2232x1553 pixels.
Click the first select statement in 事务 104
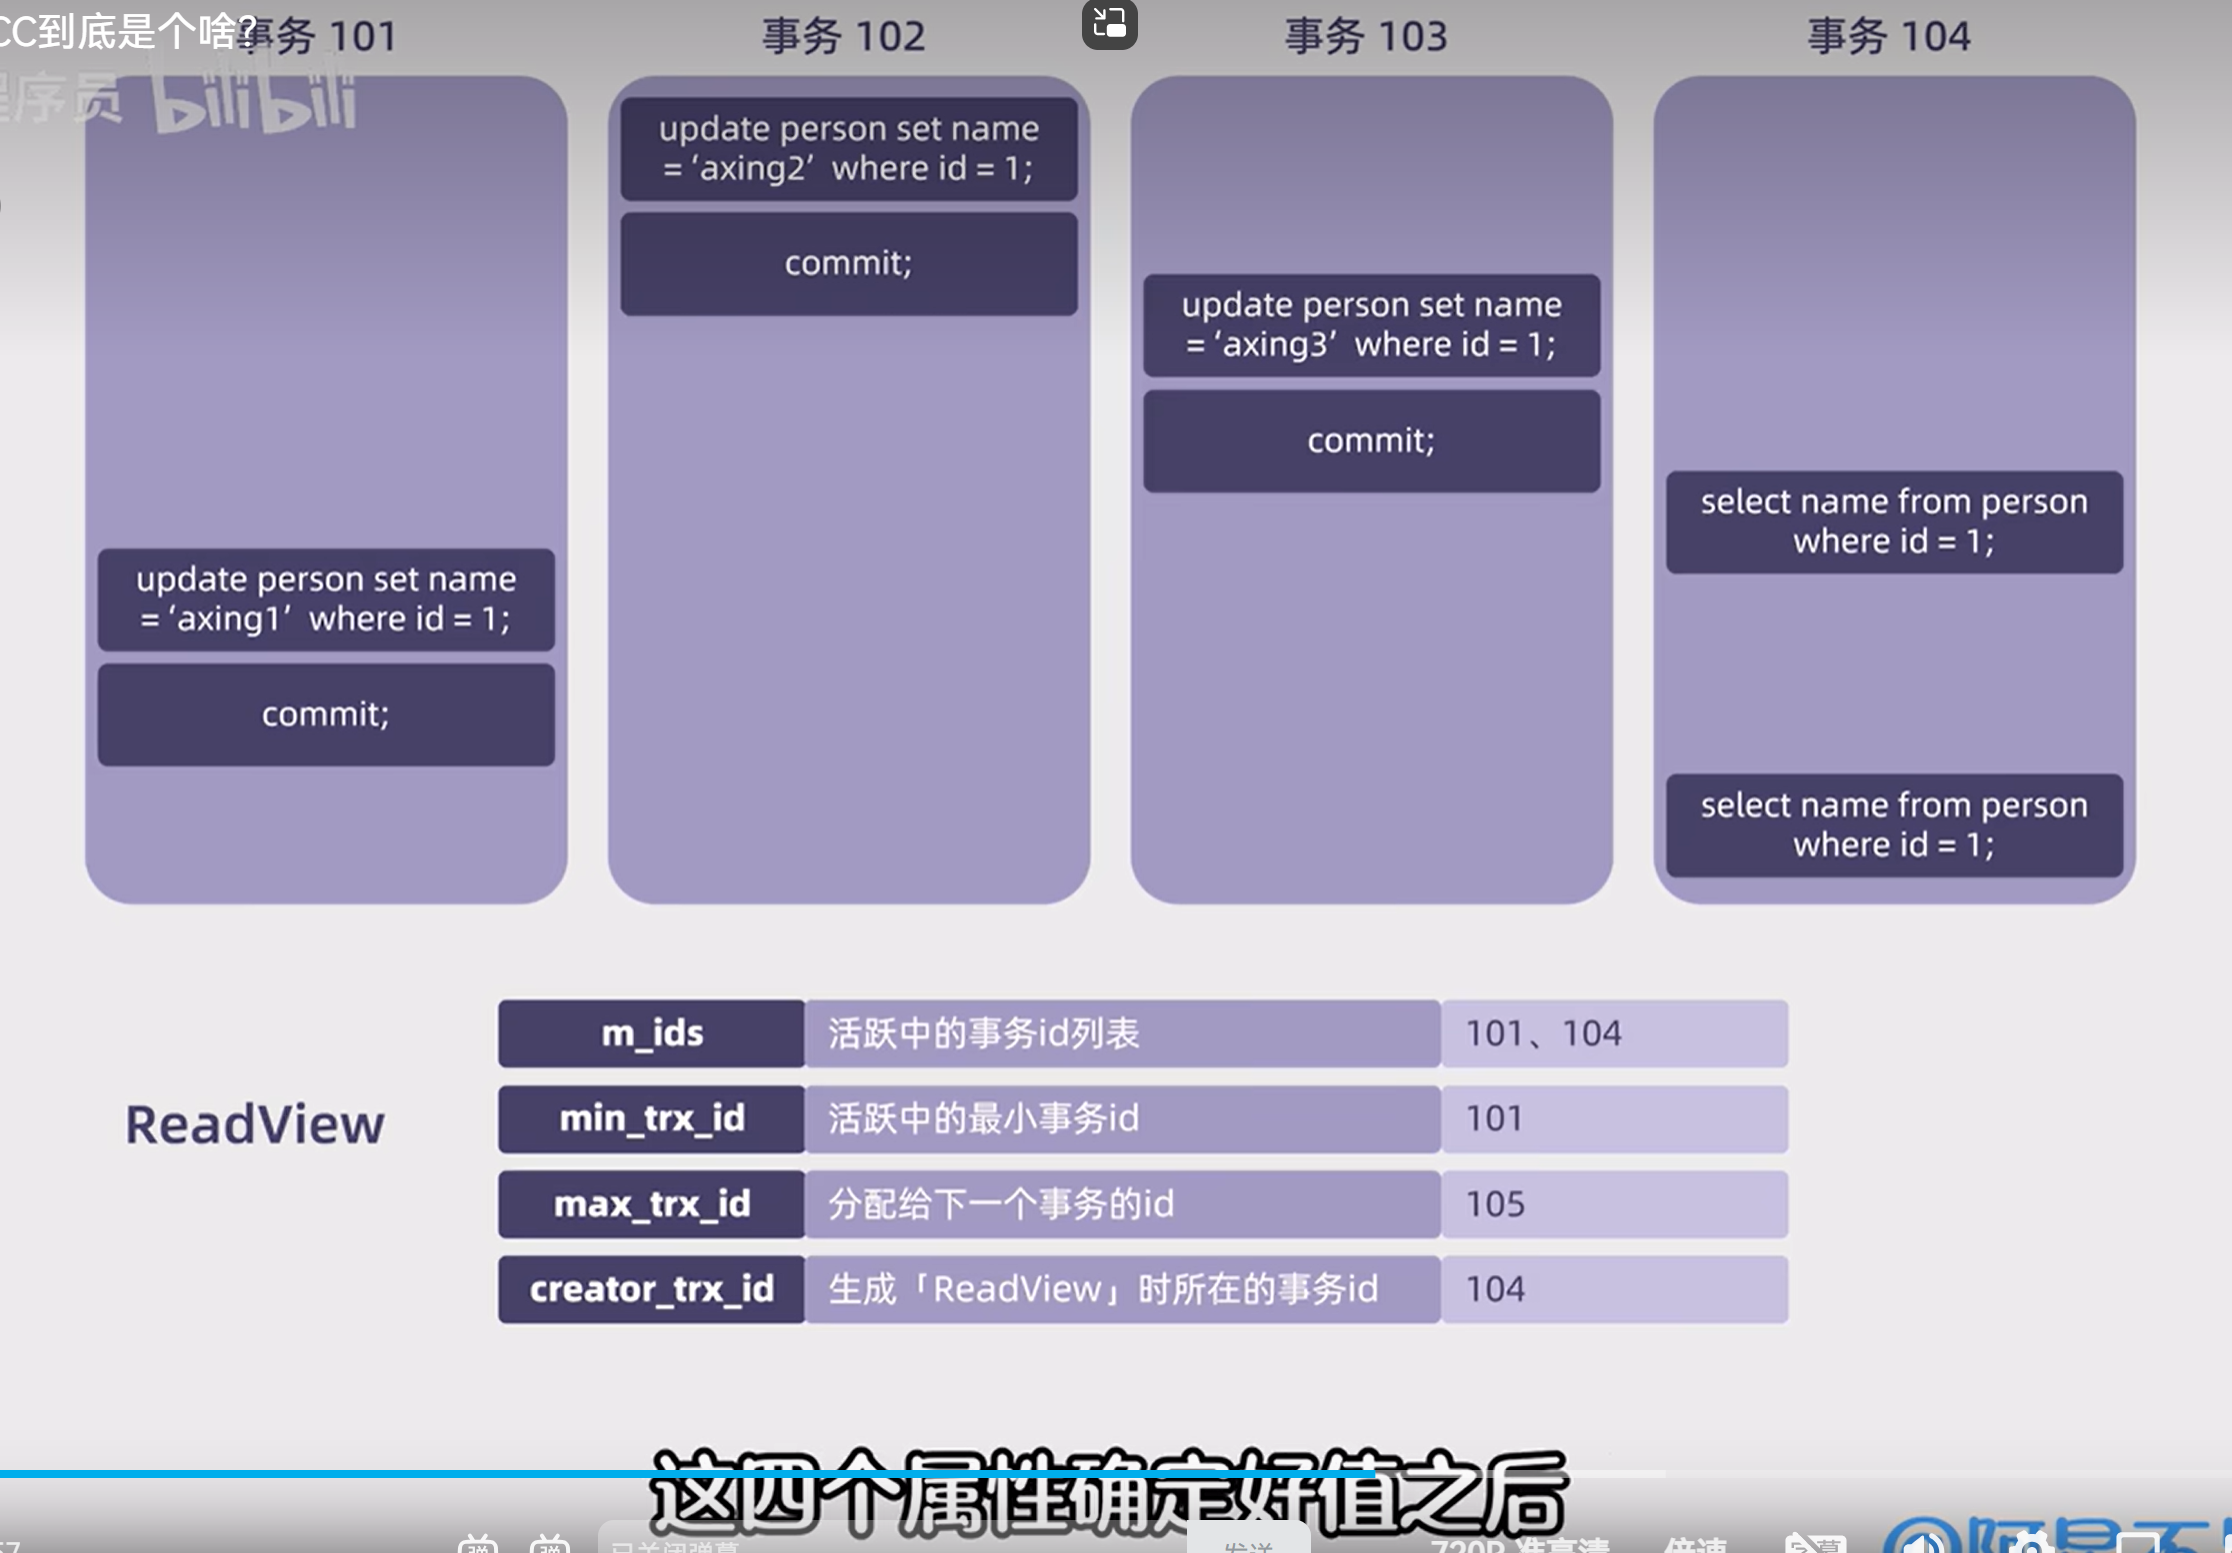(x=1893, y=521)
